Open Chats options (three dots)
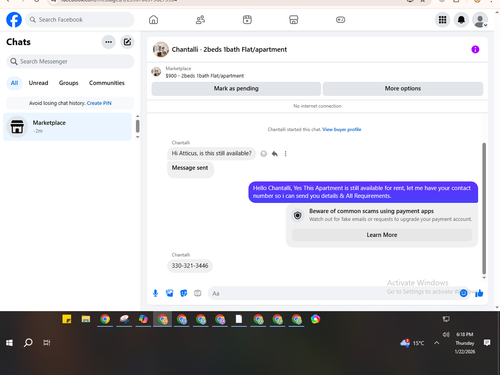 coord(108,42)
